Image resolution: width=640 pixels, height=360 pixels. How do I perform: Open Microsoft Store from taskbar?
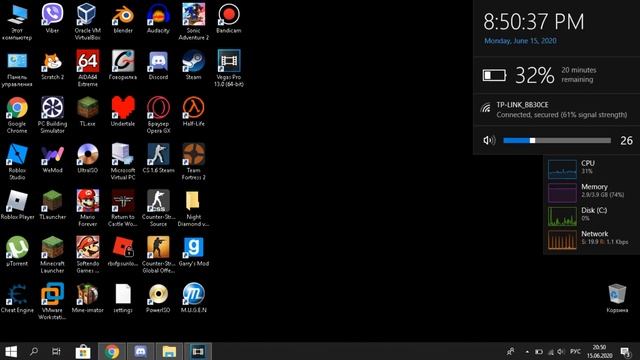(x=83, y=351)
